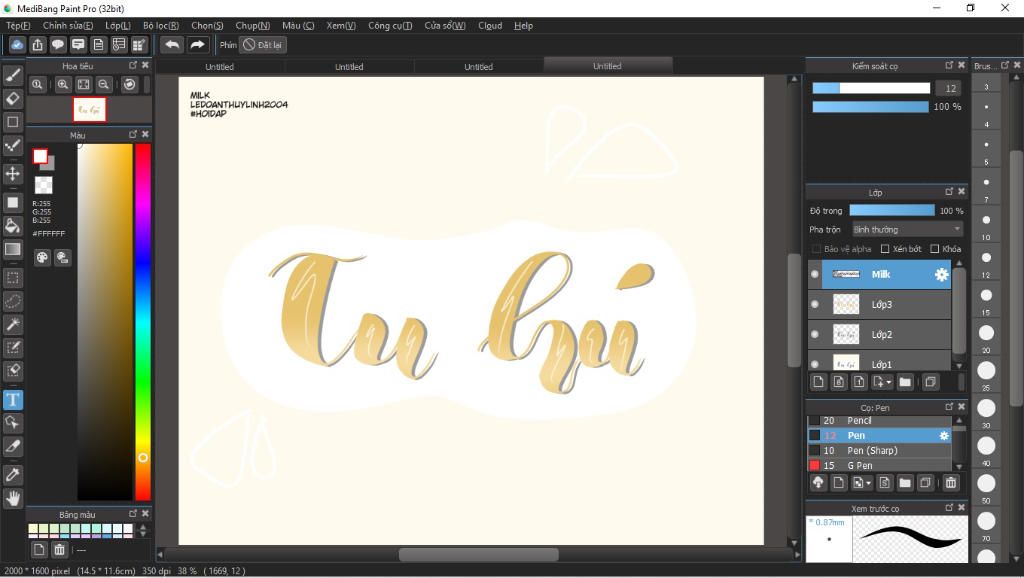
Task: Undock the Hoa tiêu navigator panel
Action: 133,65
